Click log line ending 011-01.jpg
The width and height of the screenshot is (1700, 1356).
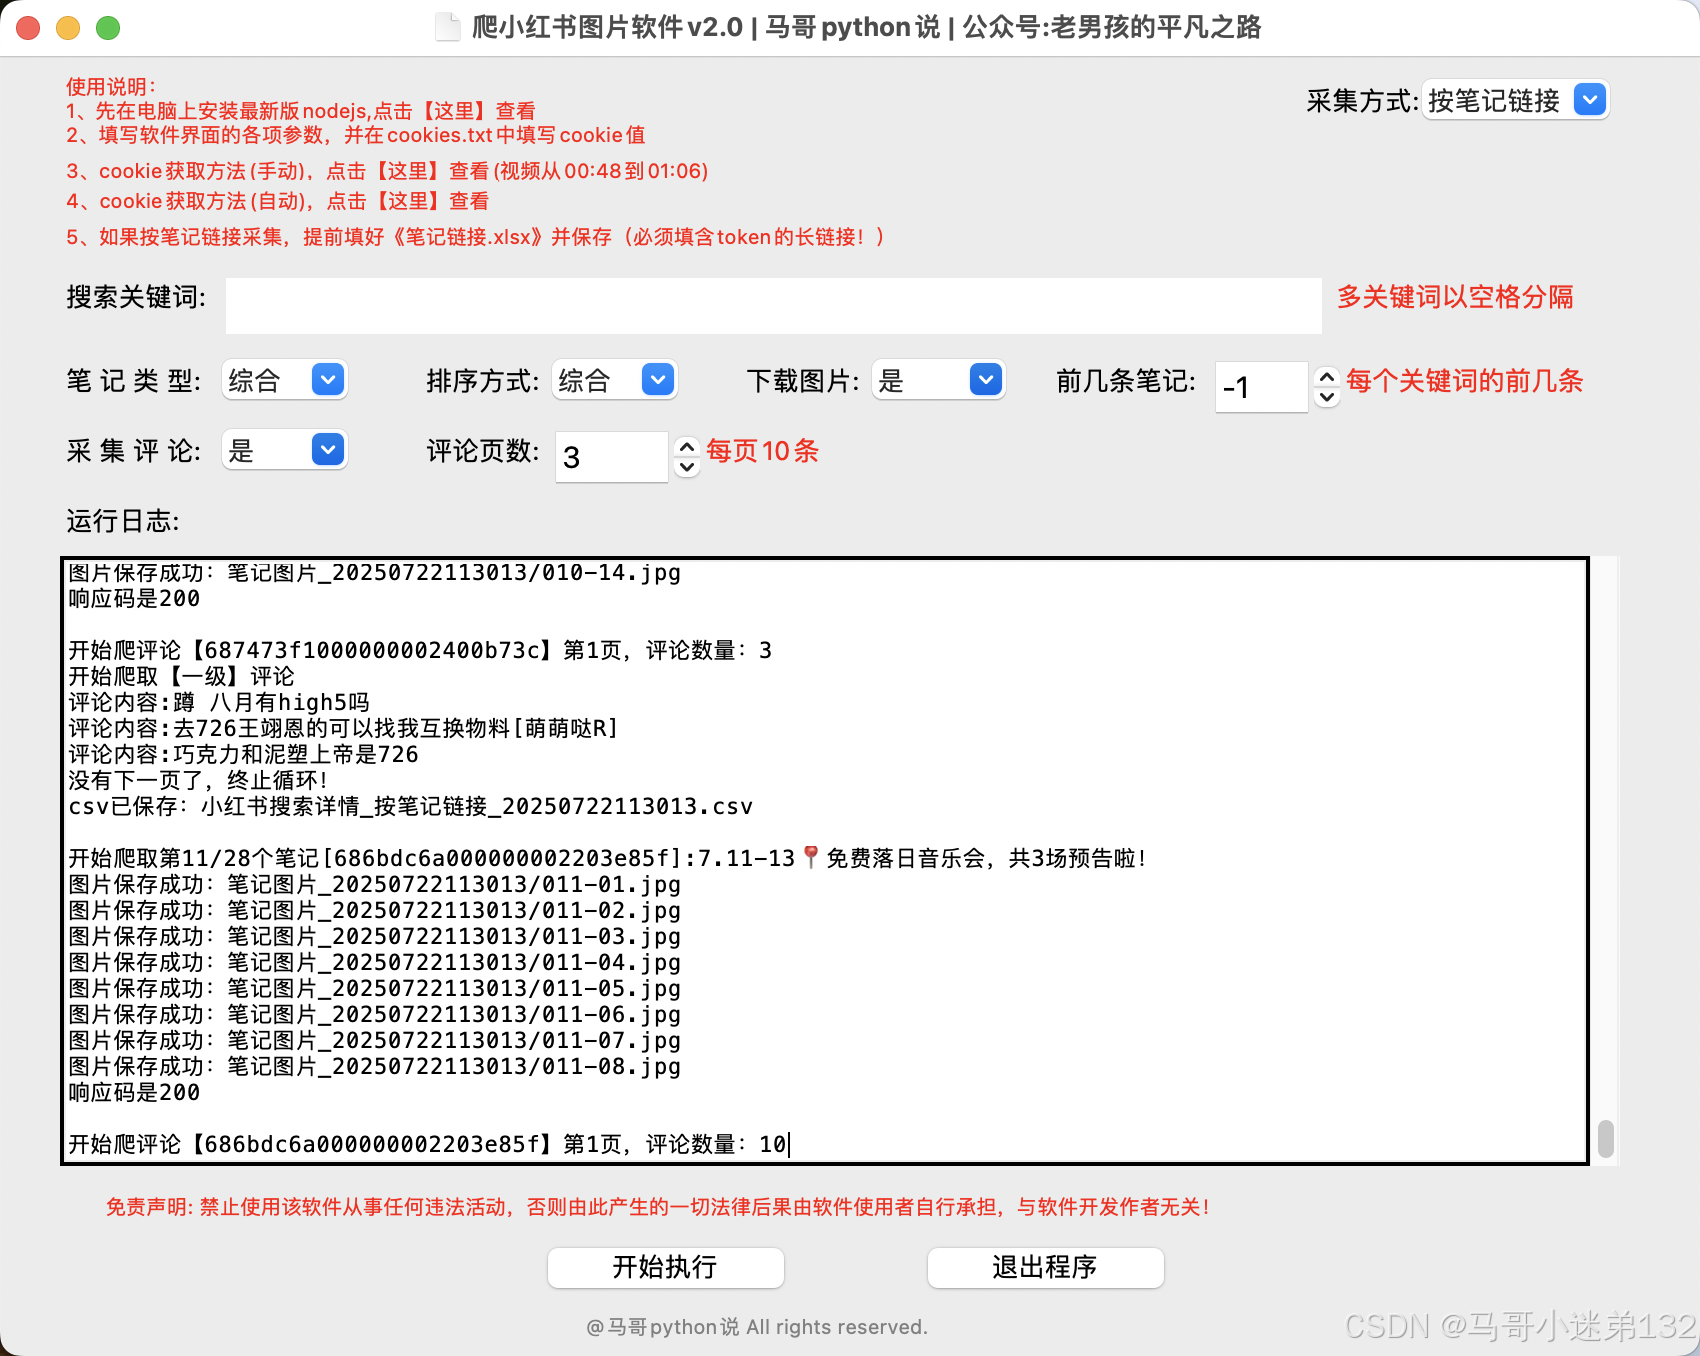tap(374, 884)
